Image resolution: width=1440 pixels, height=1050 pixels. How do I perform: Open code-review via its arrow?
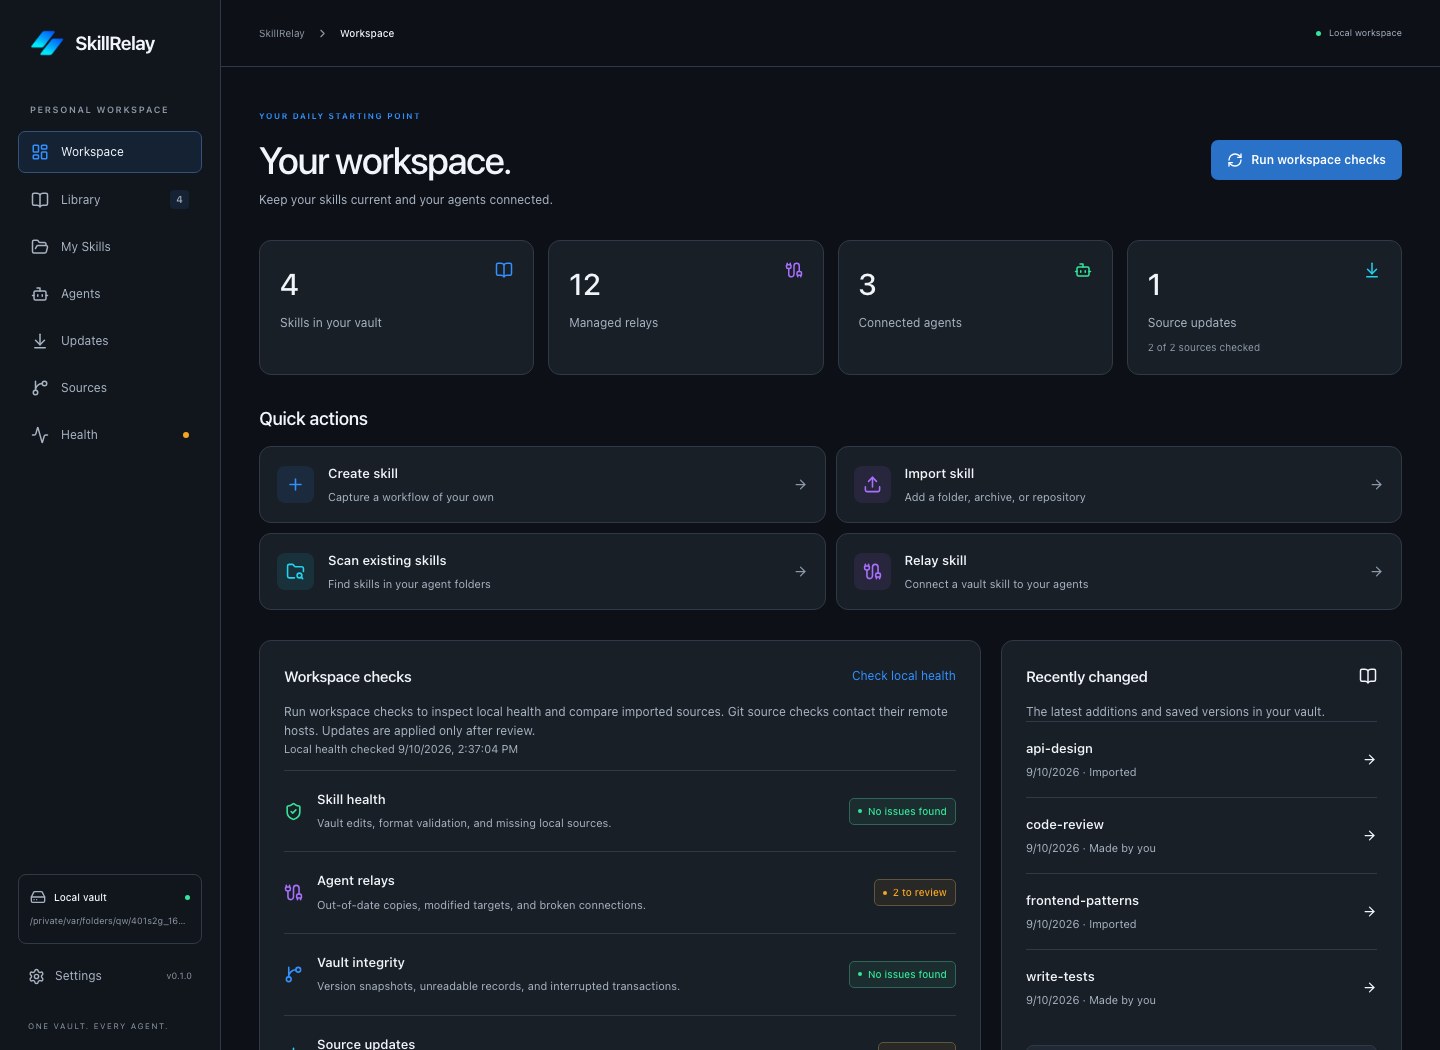coord(1369,836)
